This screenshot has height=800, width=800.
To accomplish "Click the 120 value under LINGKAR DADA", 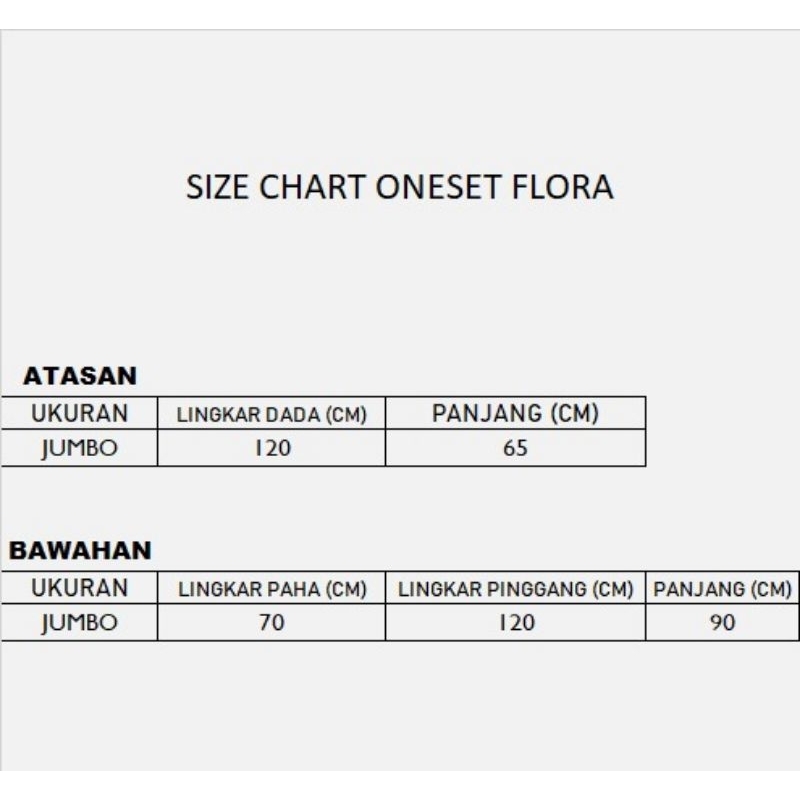I will [x=271, y=449].
